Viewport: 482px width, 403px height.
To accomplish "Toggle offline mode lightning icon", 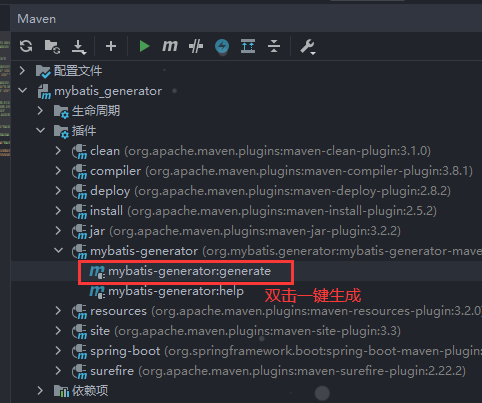I will coord(222,46).
